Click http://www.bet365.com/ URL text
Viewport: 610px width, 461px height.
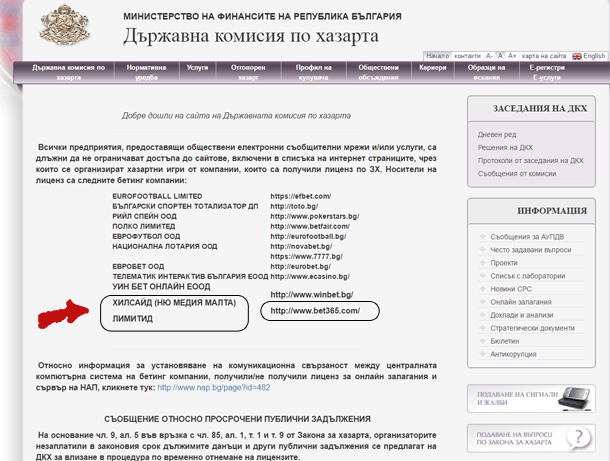(x=315, y=311)
